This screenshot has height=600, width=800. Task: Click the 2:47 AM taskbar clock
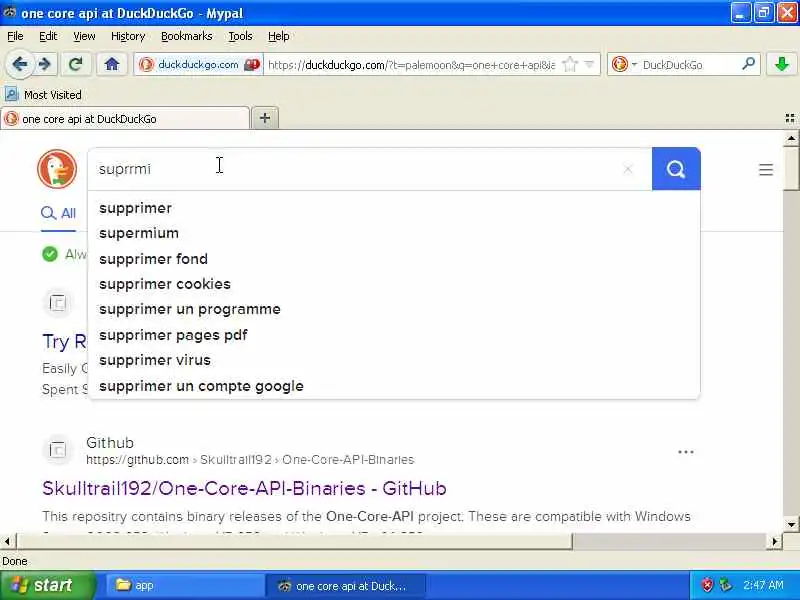pyautogui.click(x=763, y=585)
